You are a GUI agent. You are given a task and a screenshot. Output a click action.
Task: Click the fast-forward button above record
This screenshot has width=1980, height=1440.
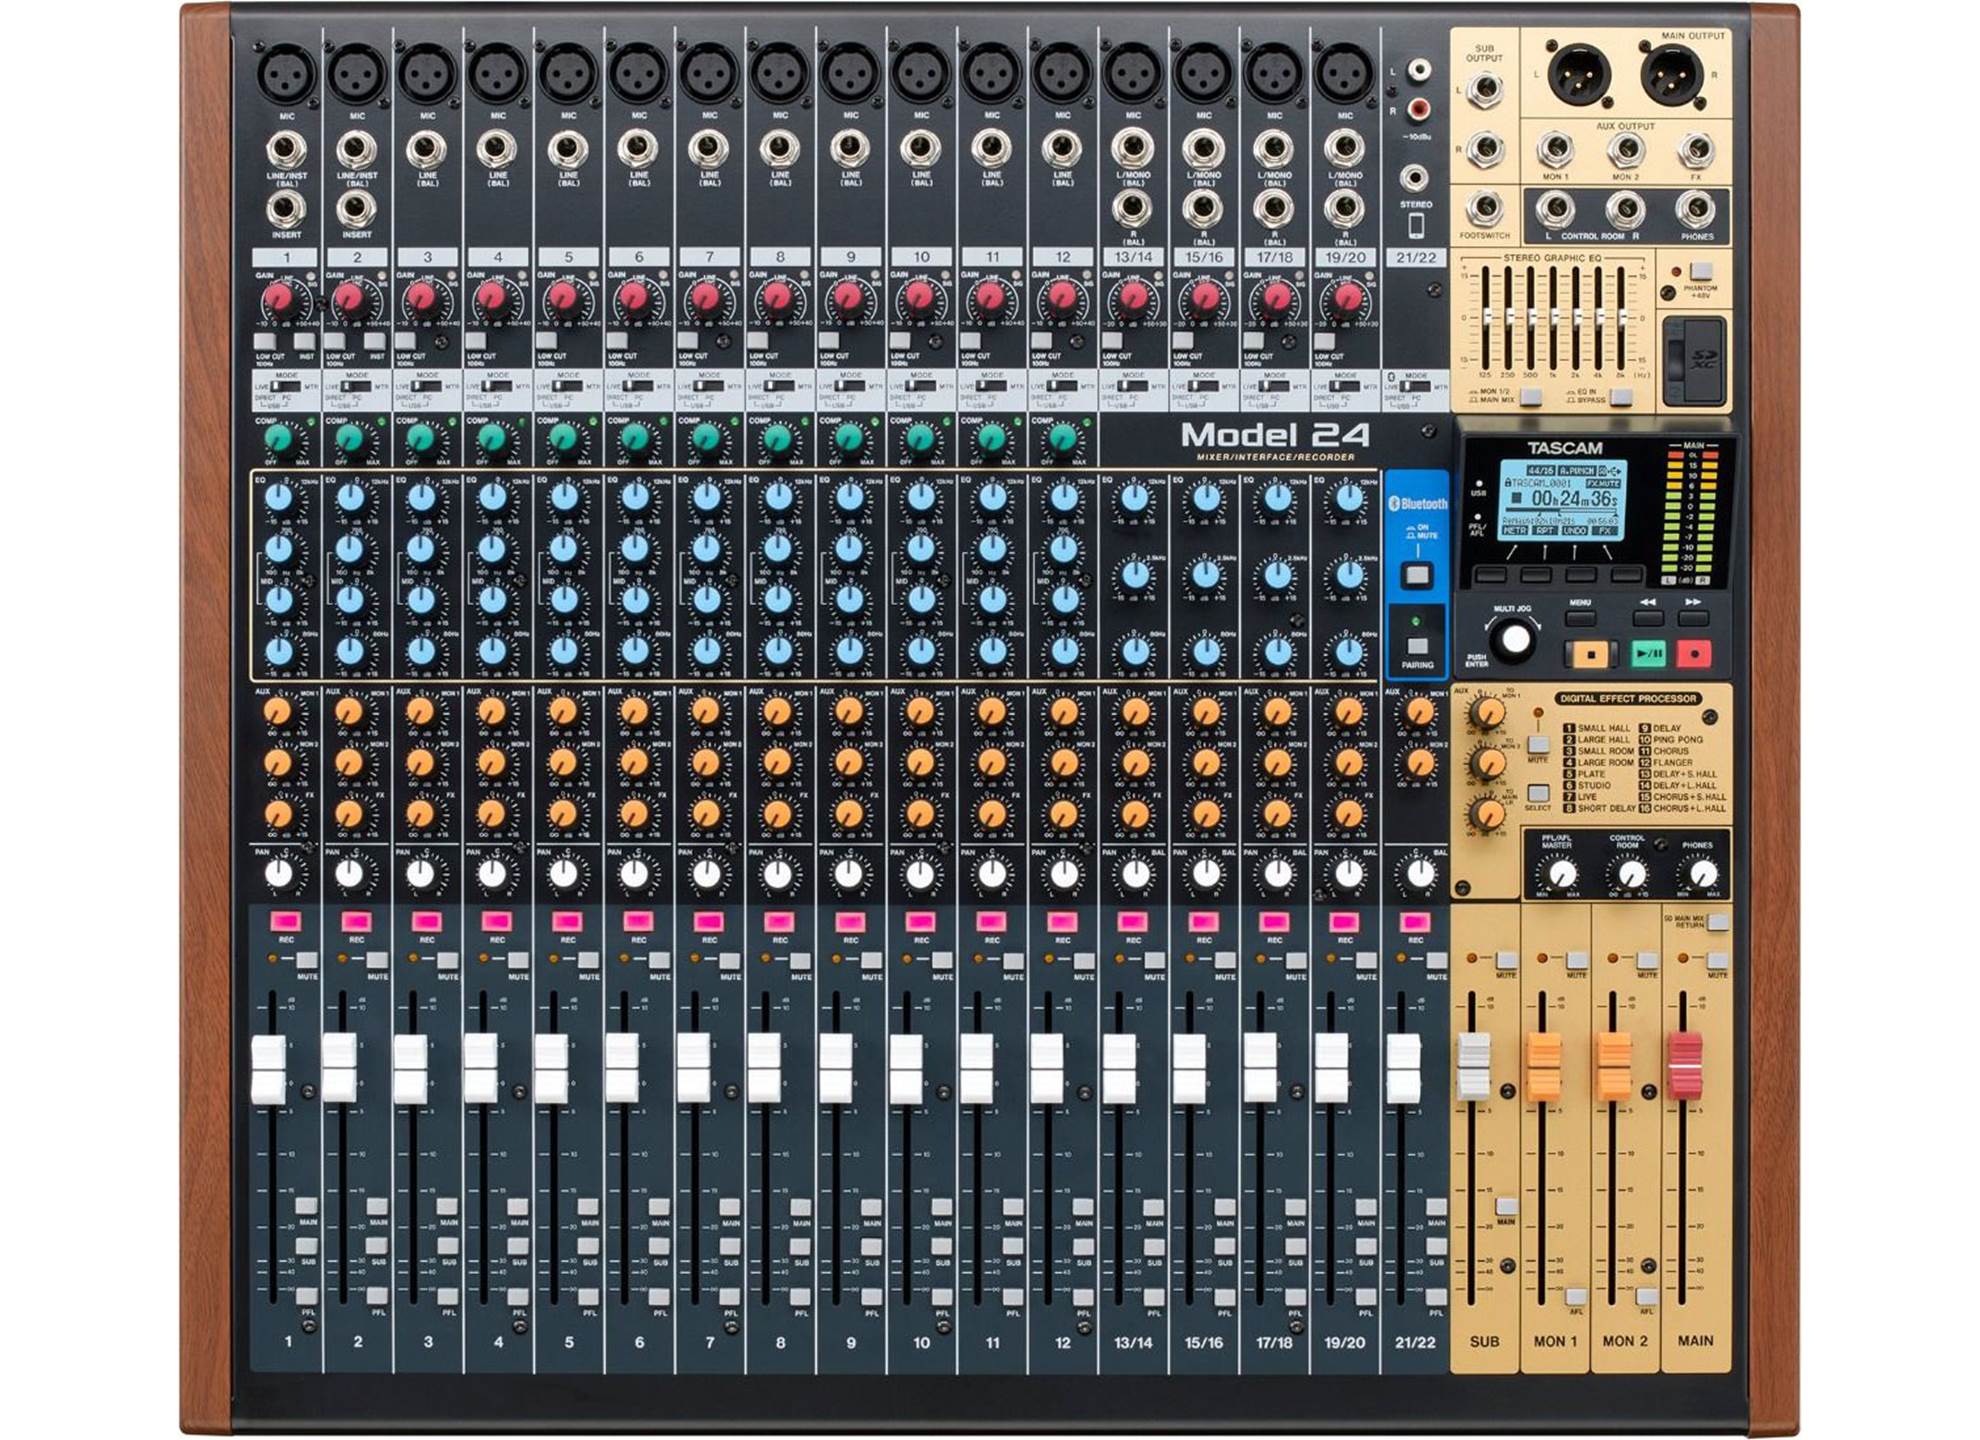coord(1692,618)
